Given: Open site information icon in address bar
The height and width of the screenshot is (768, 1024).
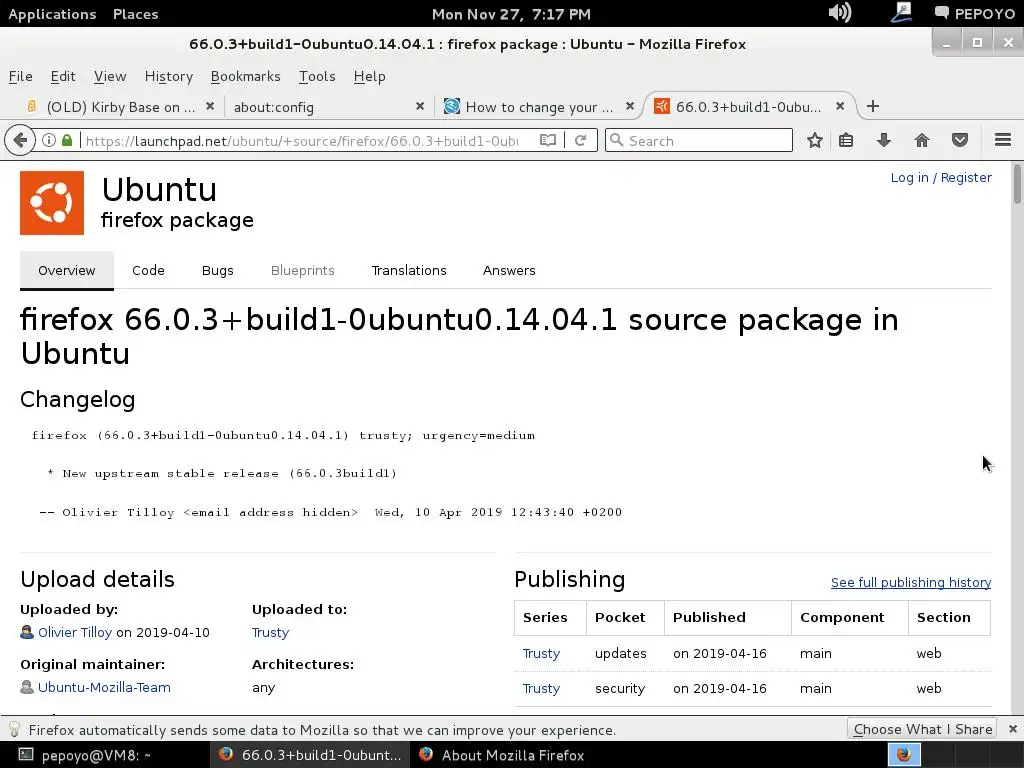Looking at the screenshot, I should tap(49, 140).
